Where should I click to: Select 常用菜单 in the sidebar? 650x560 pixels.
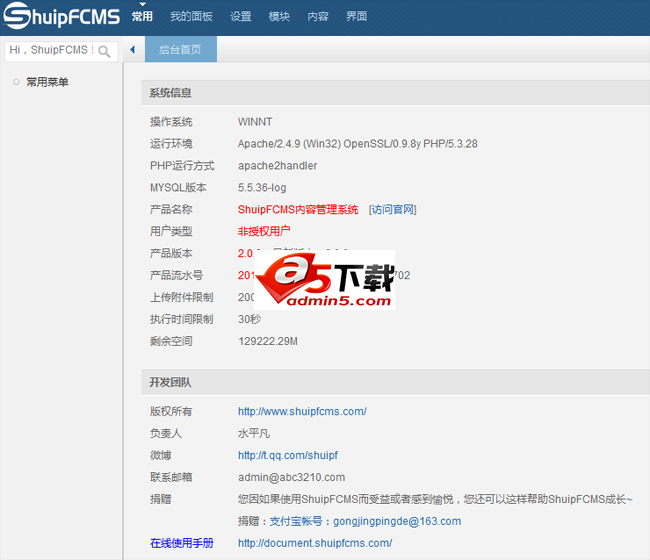[x=47, y=82]
